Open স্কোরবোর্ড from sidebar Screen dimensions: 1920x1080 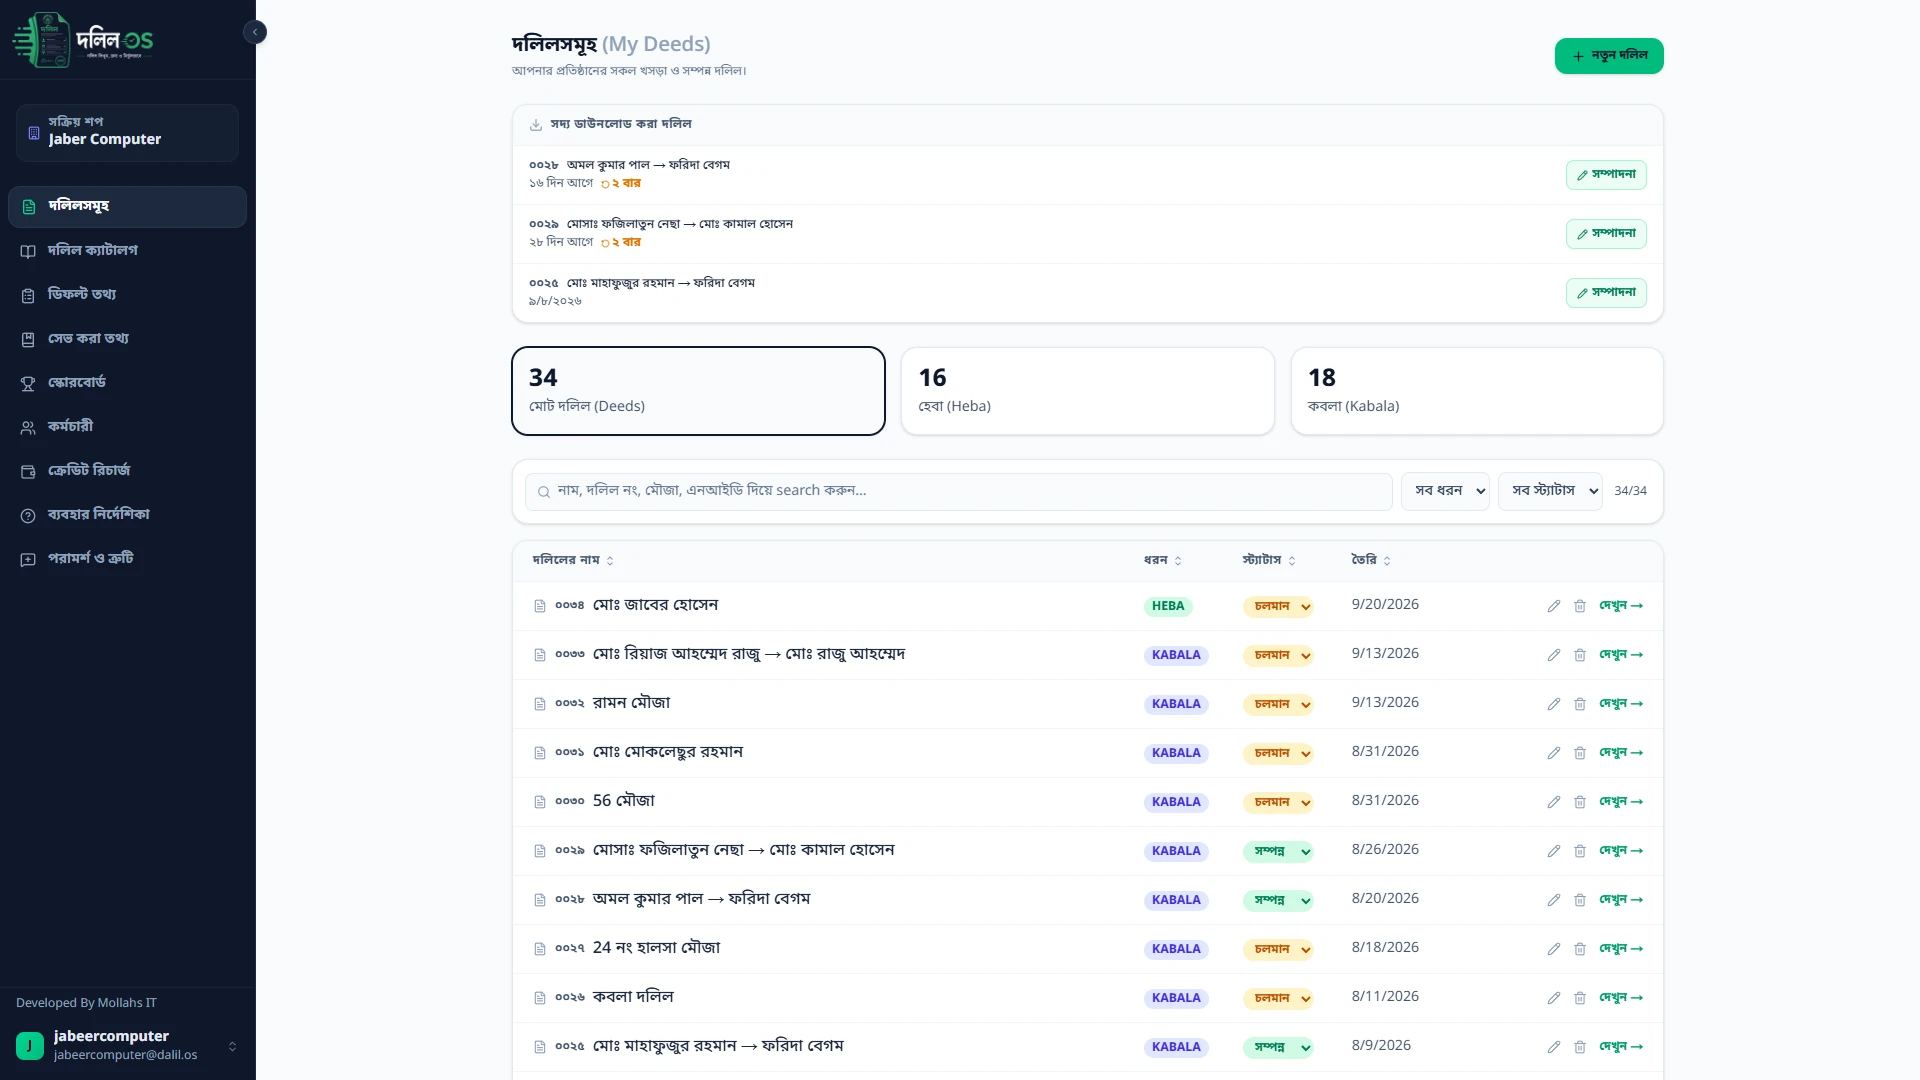[127, 382]
